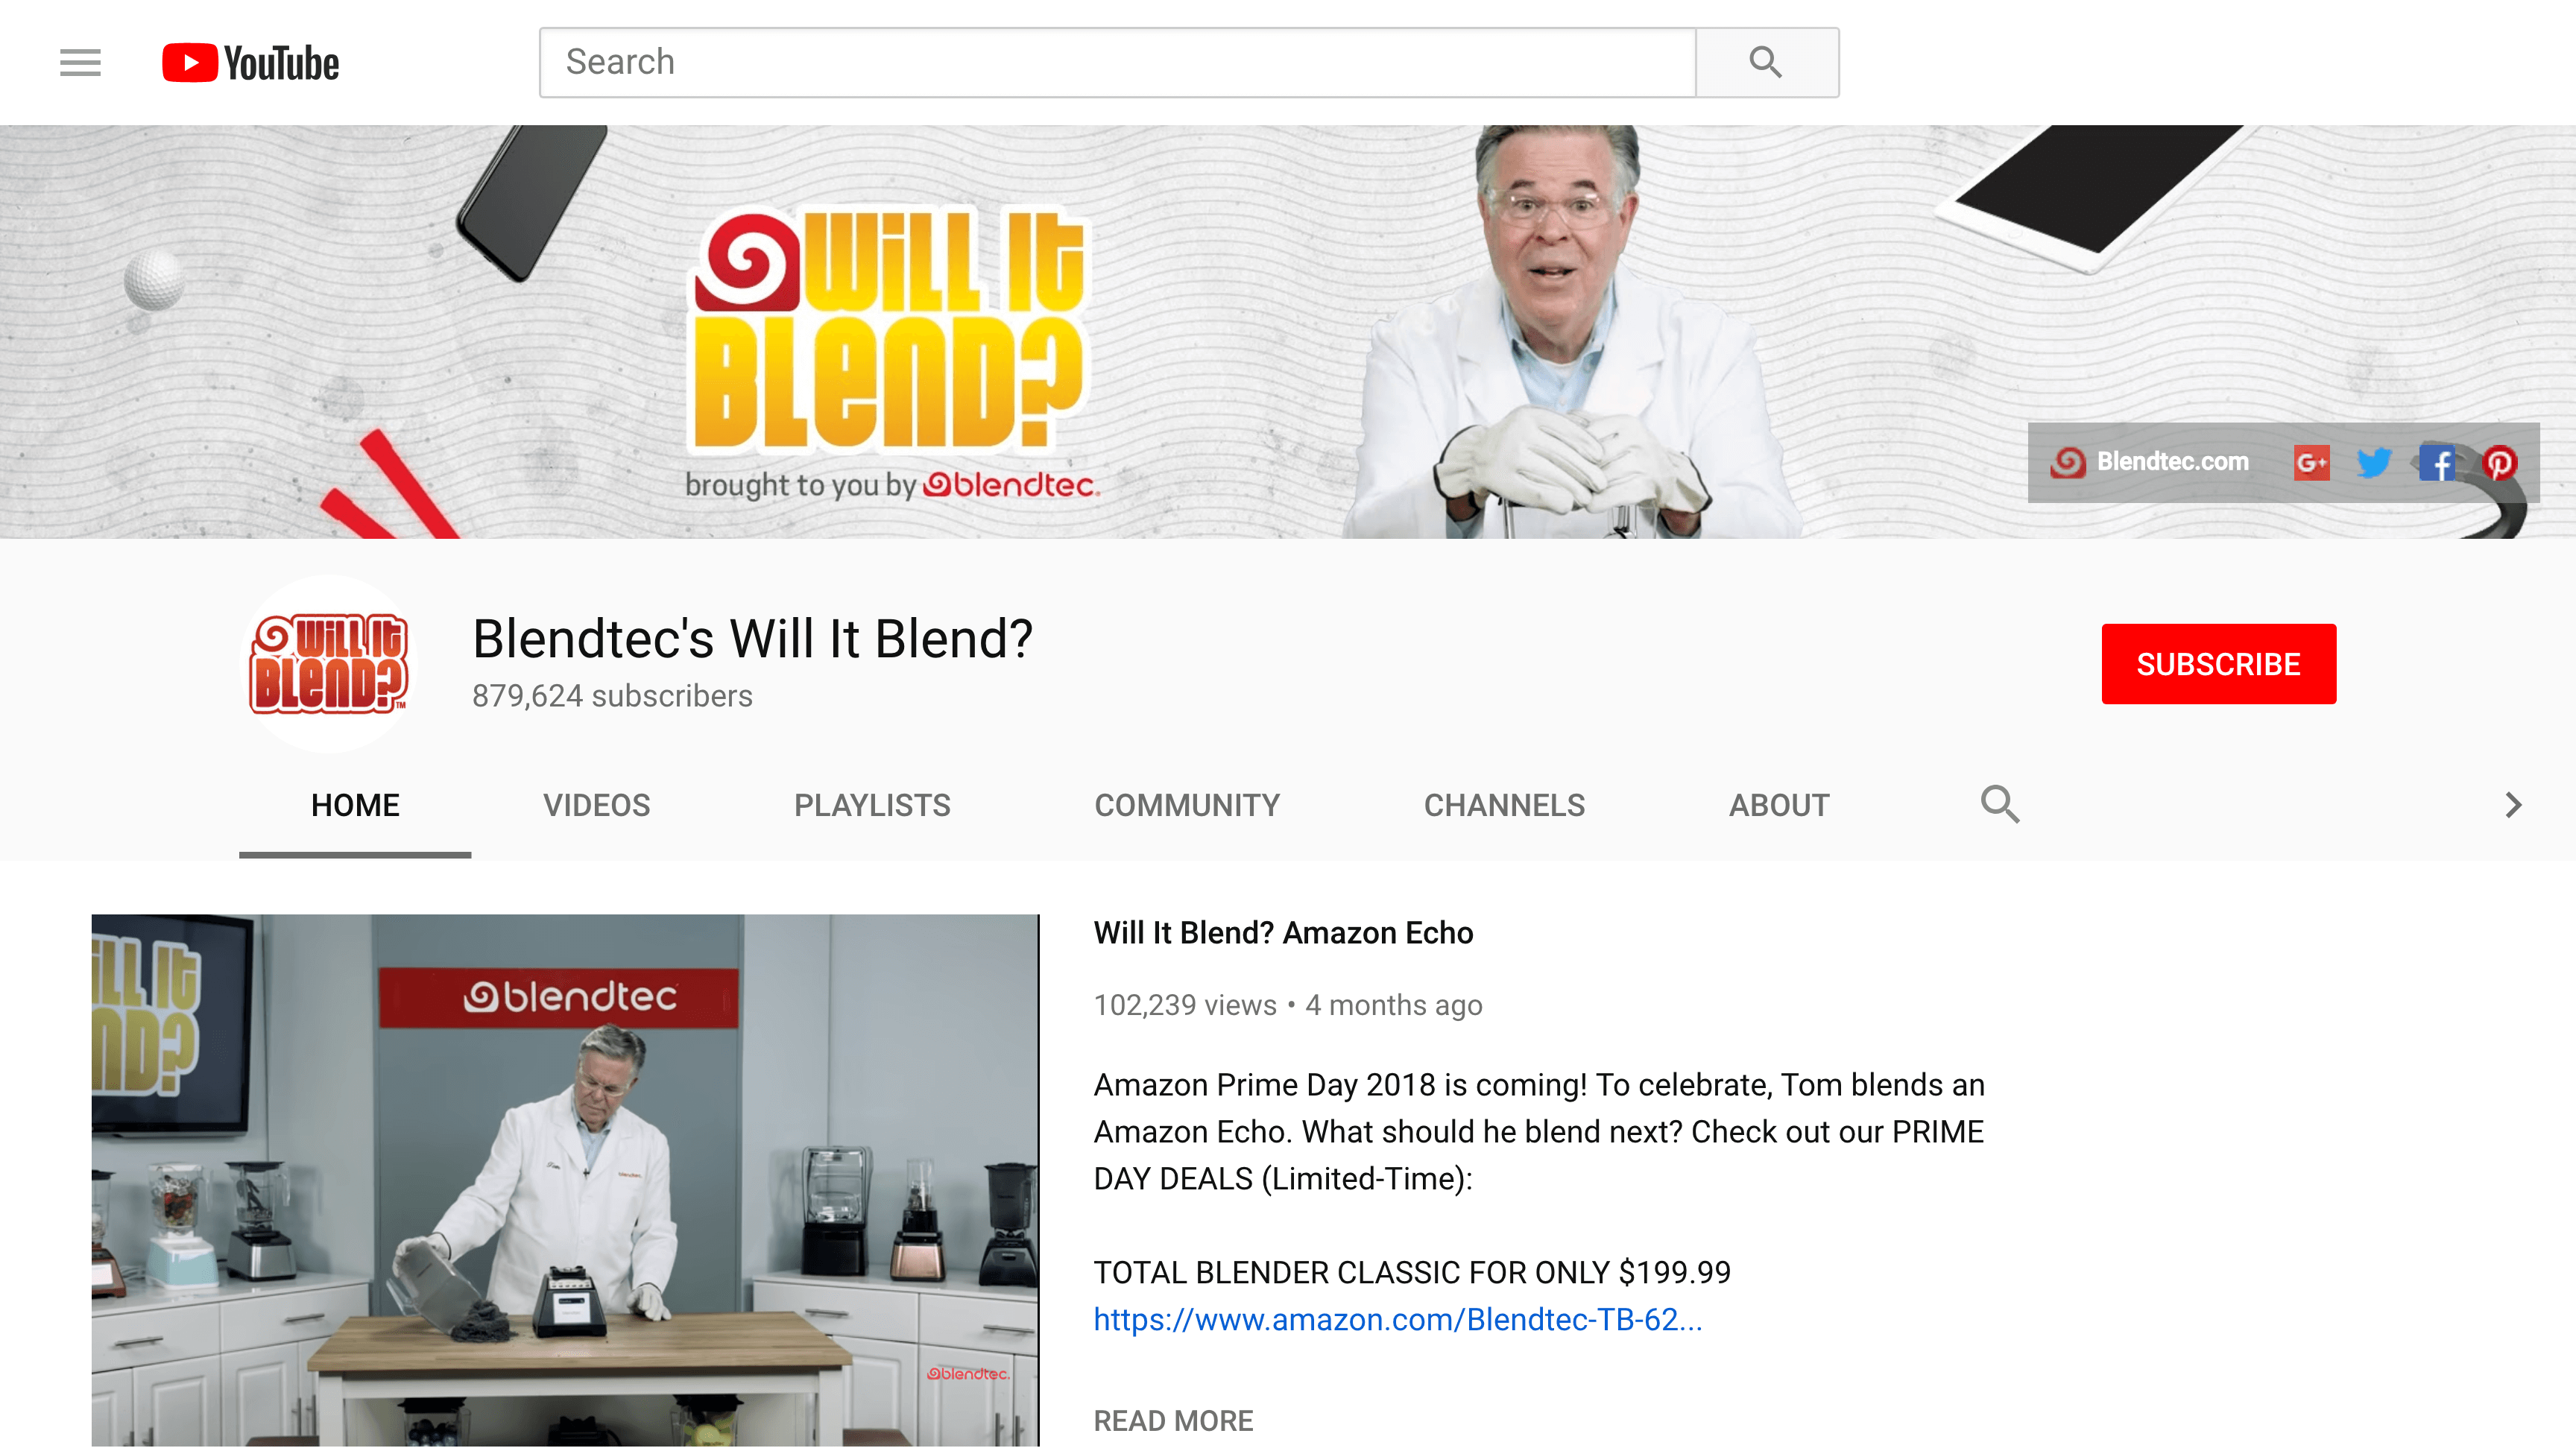Expand description with READ MORE
Screen dimensions: 2576x1451
pyautogui.click(x=1173, y=1420)
